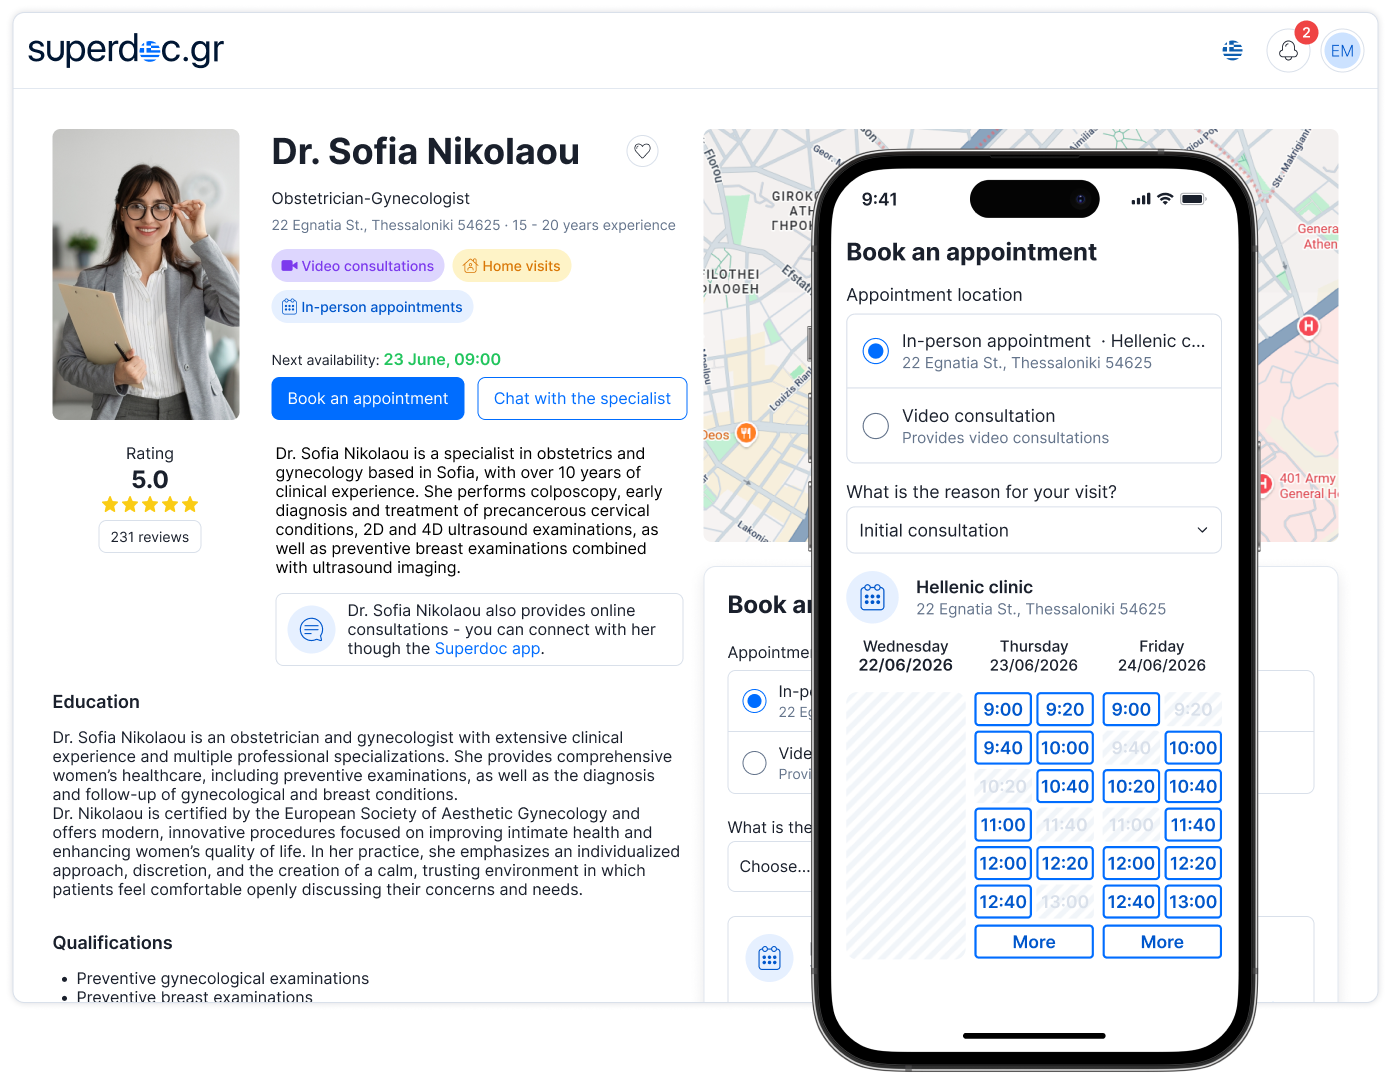The image size is (1391, 1088).
Task: Click the red hospital marker on map
Action: click(x=1308, y=326)
